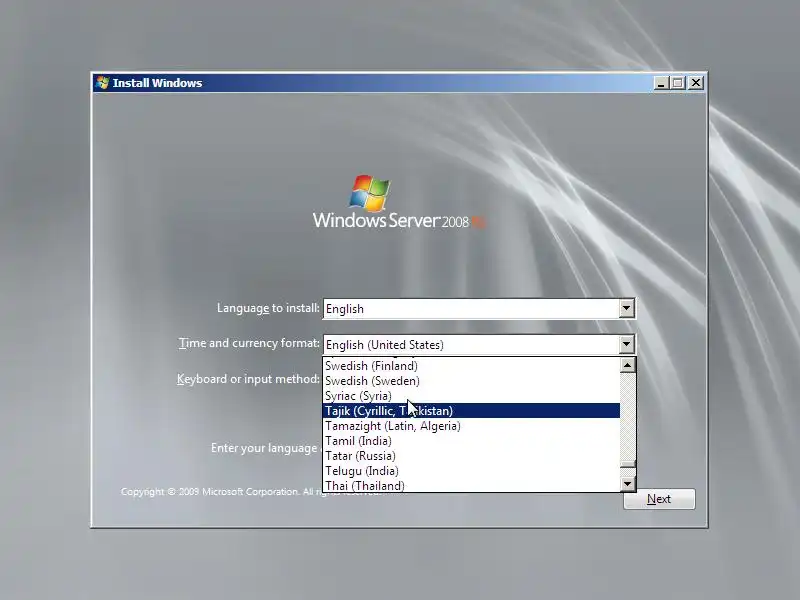Close the Install Windows dialog

click(x=695, y=83)
